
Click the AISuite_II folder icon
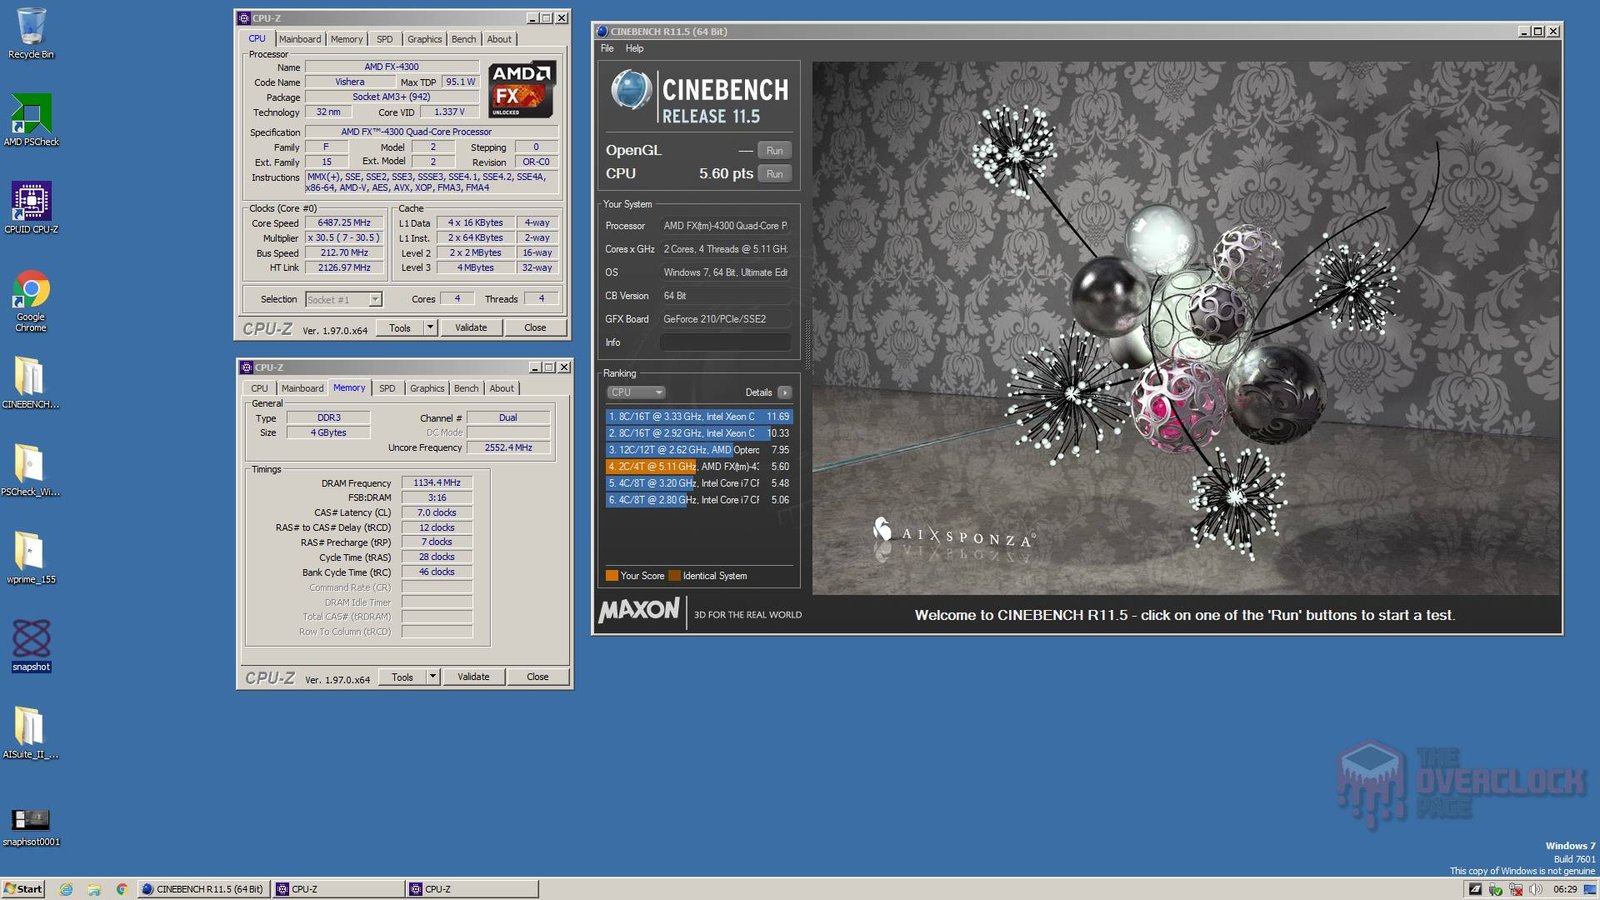pos(30,730)
